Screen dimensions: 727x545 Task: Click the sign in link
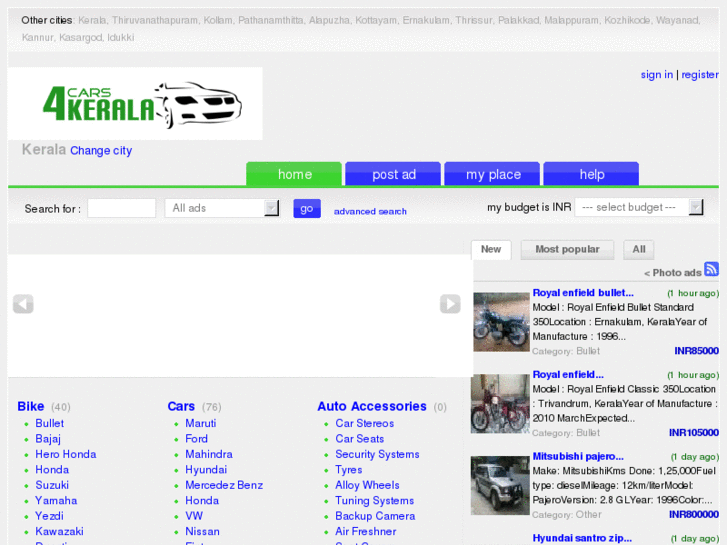(x=657, y=75)
